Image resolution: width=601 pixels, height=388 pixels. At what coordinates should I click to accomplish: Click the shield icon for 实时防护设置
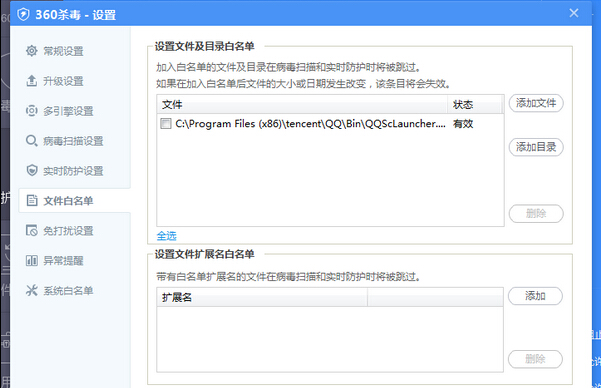tap(31, 170)
